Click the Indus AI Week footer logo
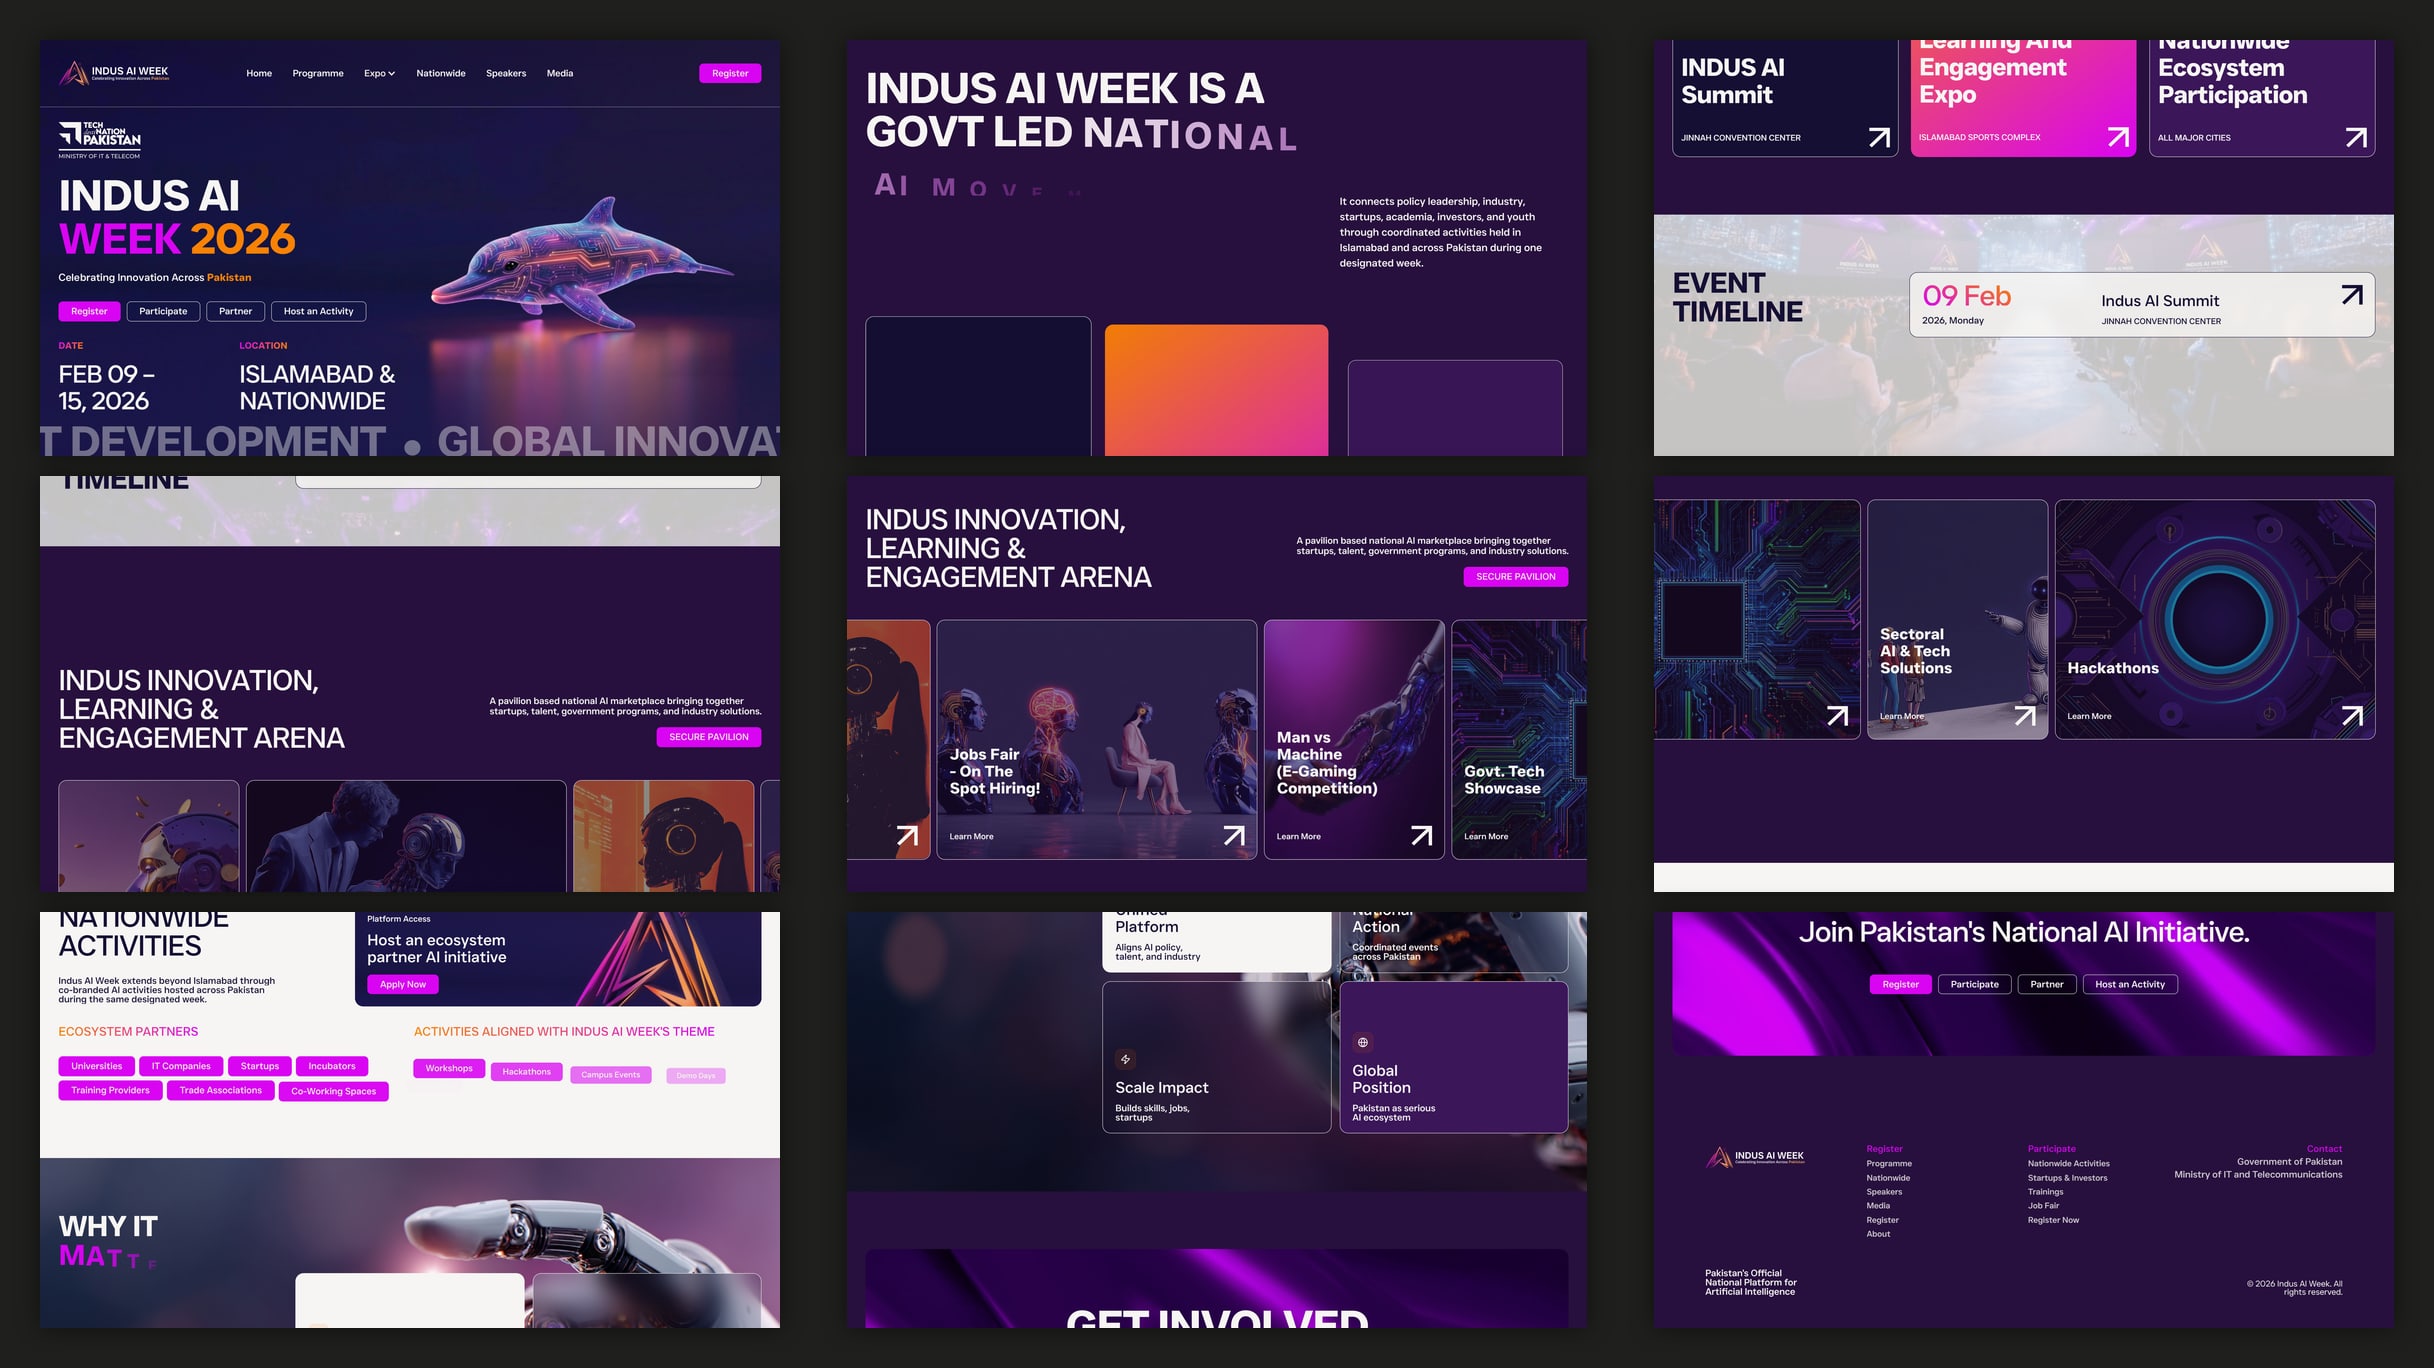This screenshot has height=1368, width=2434. 1755,1157
